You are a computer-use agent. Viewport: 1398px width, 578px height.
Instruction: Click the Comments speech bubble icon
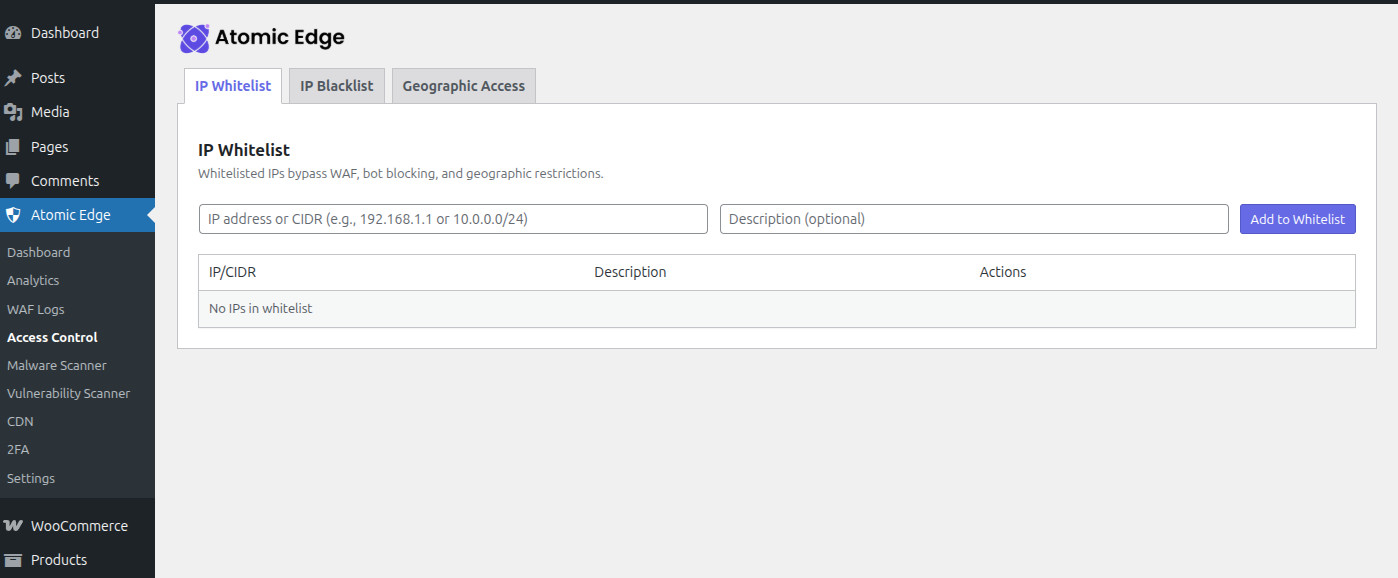click(13, 181)
